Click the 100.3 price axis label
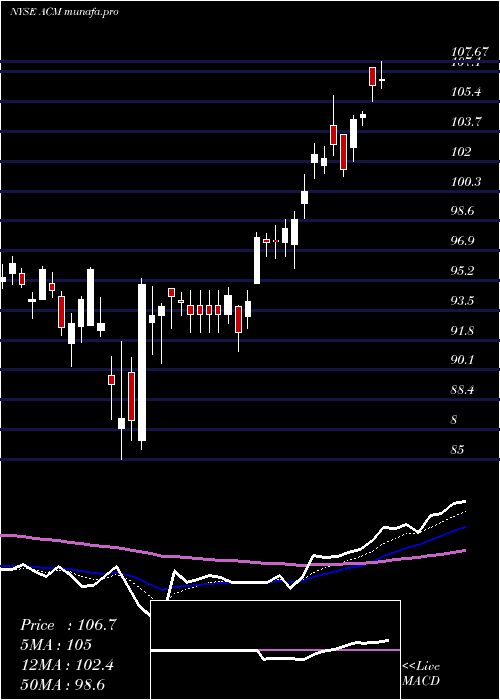This screenshot has width=500, height=700. click(466, 182)
